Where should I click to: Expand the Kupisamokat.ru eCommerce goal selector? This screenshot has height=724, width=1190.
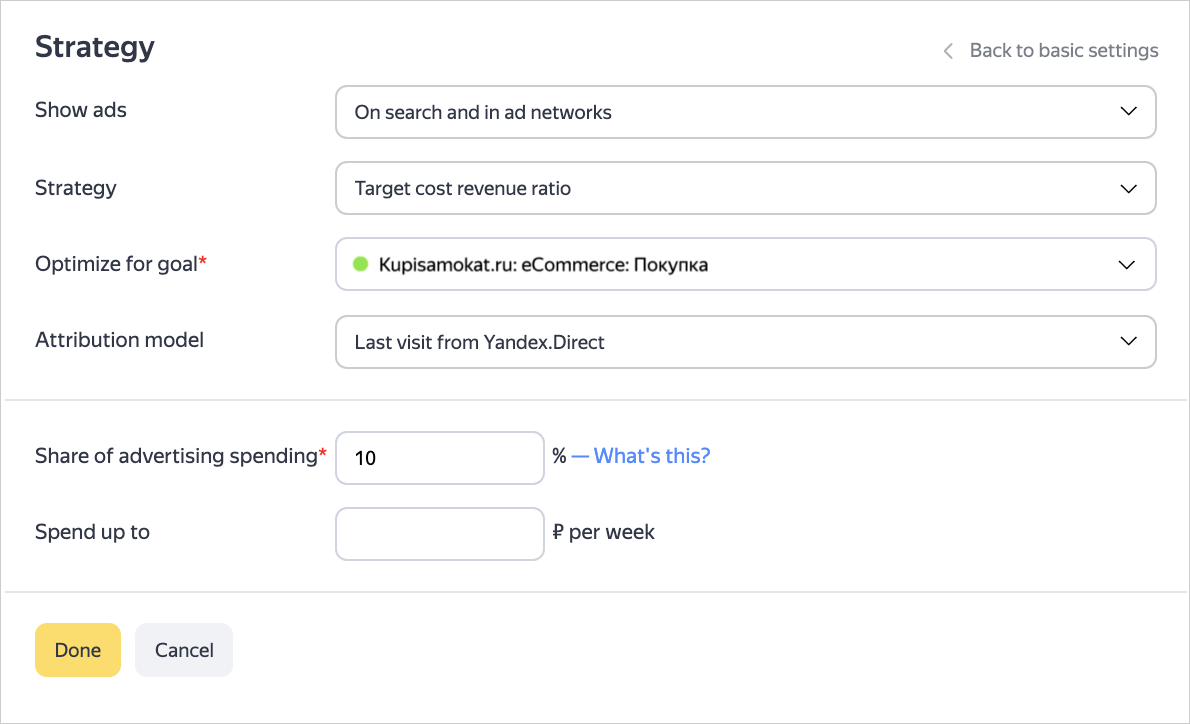pos(745,265)
